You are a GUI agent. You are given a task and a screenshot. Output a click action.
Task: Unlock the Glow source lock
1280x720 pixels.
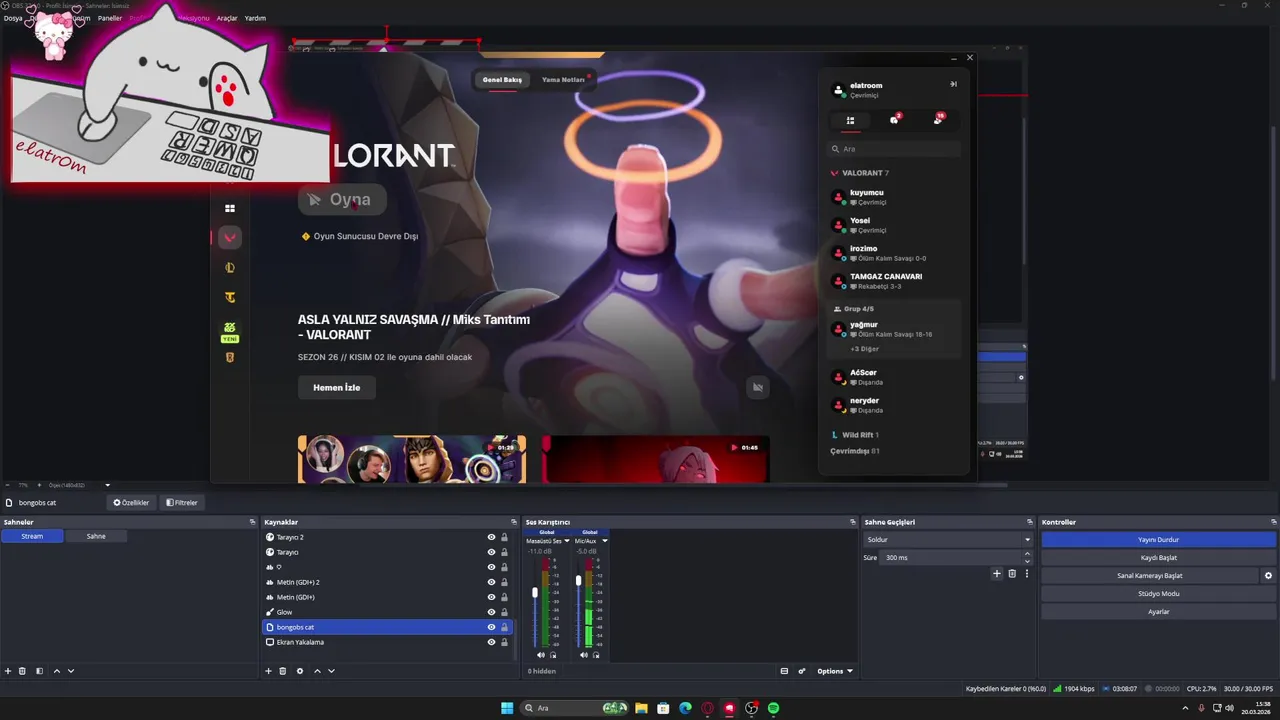coord(504,612)
